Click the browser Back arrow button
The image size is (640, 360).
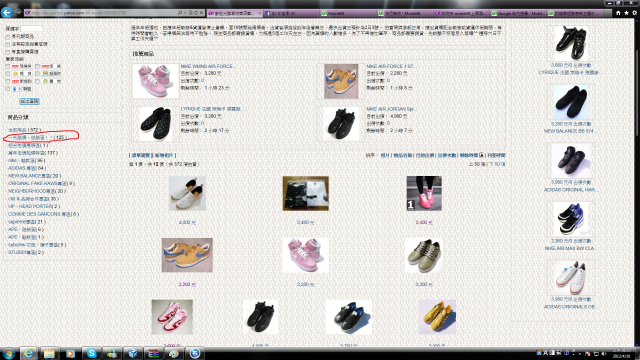coord(7,13)
